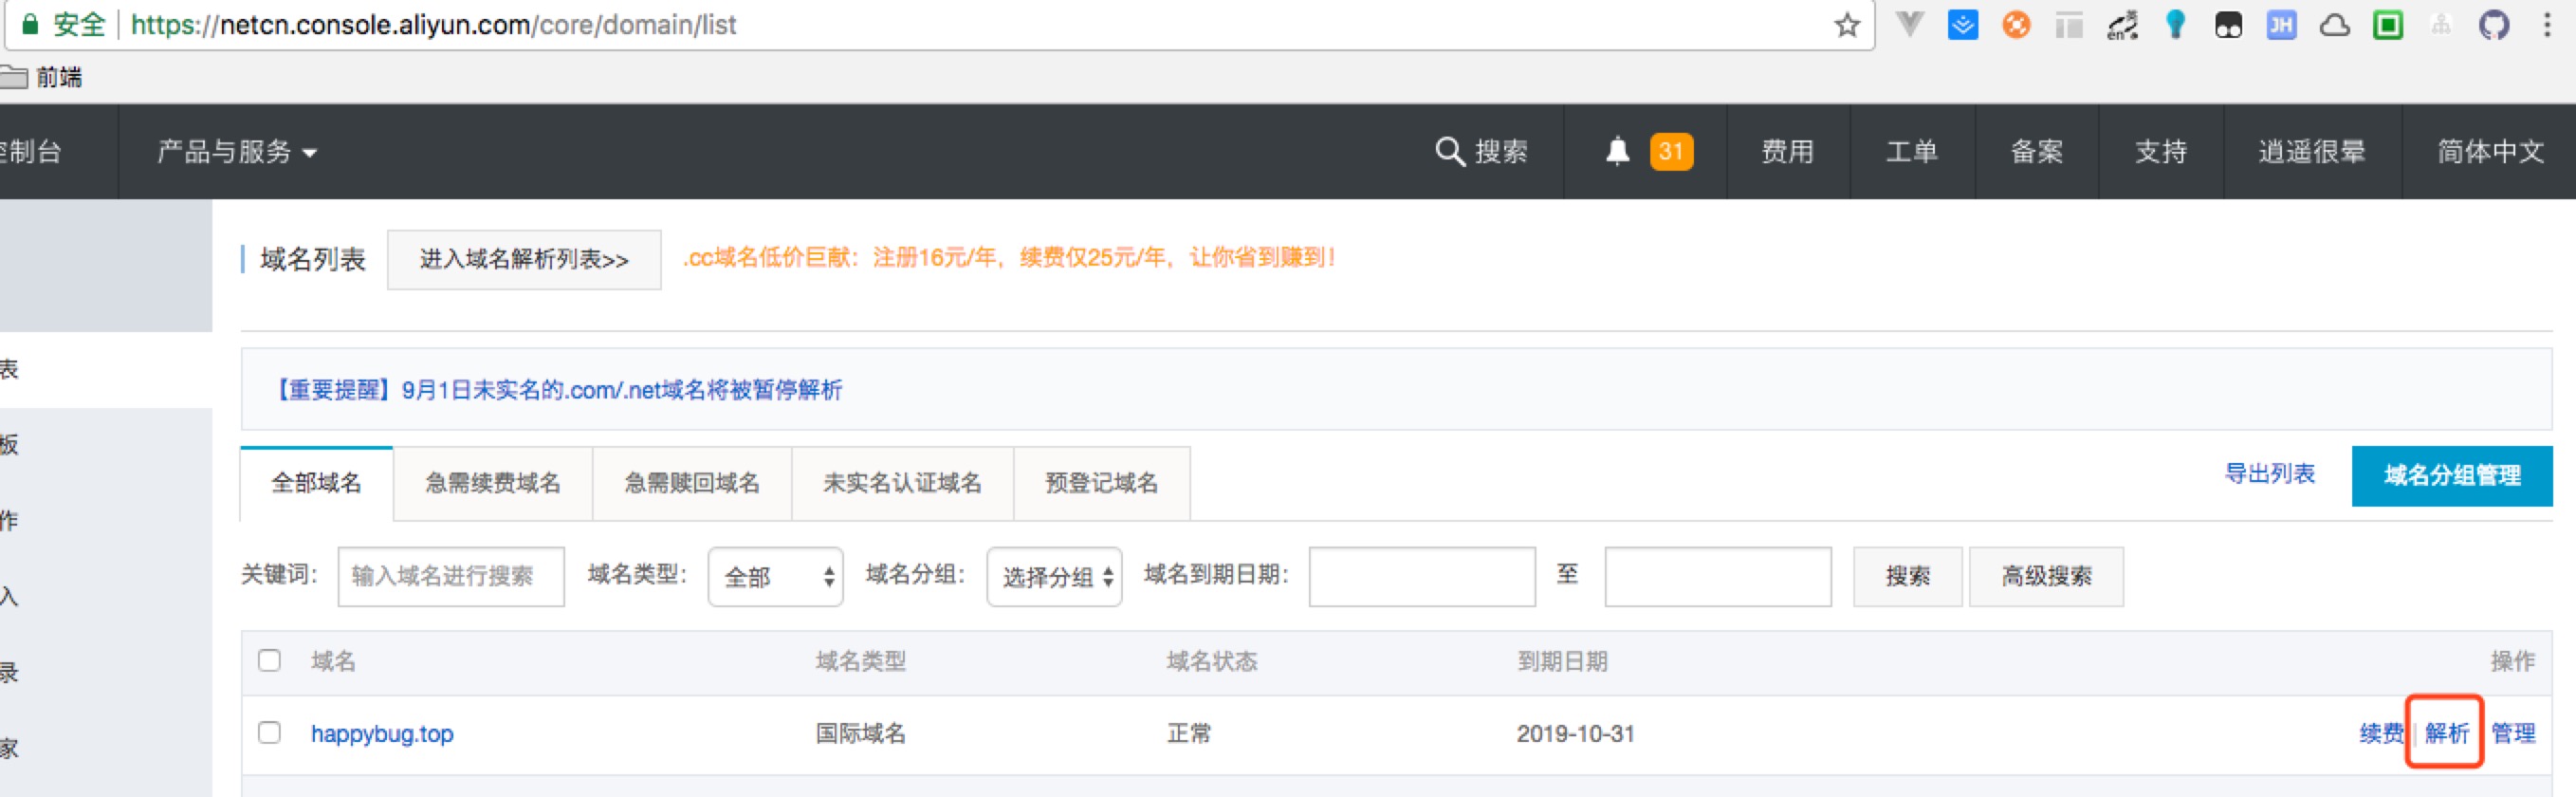Open 支持 in the top navbar
The height and width of the screenshot is (797, 2576).
pos(2160,151)
